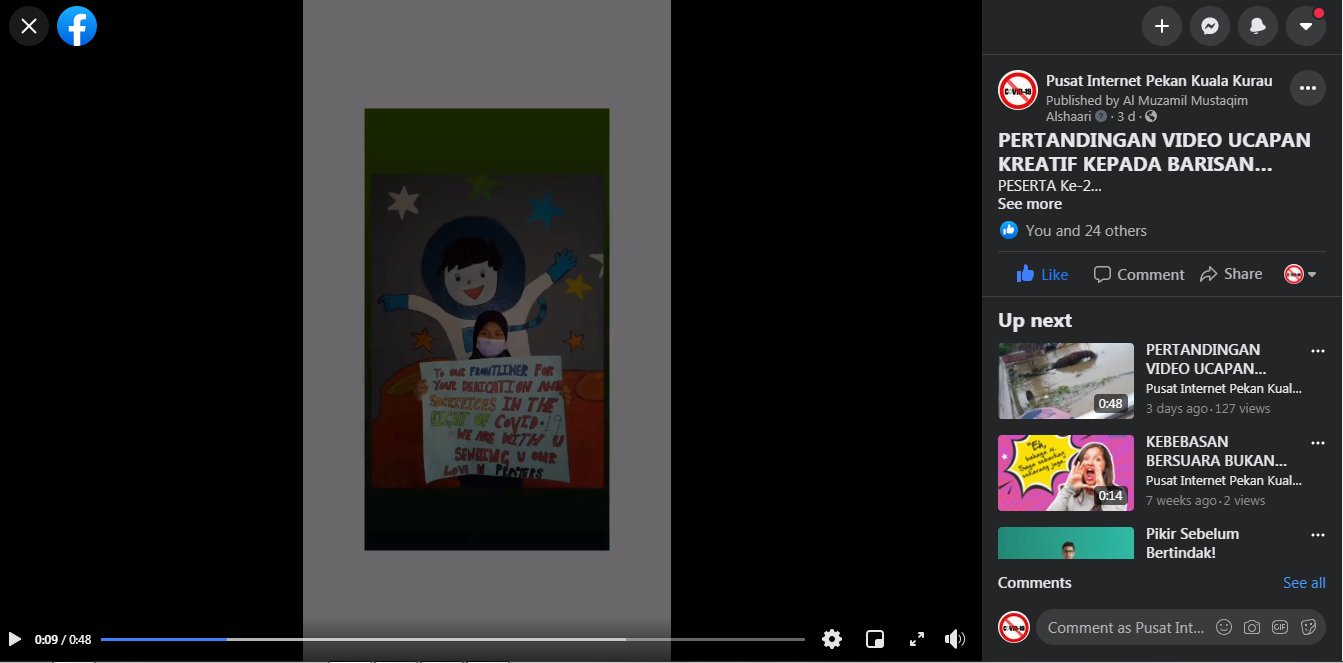Unlike the post with Like button

[1042, 274]
